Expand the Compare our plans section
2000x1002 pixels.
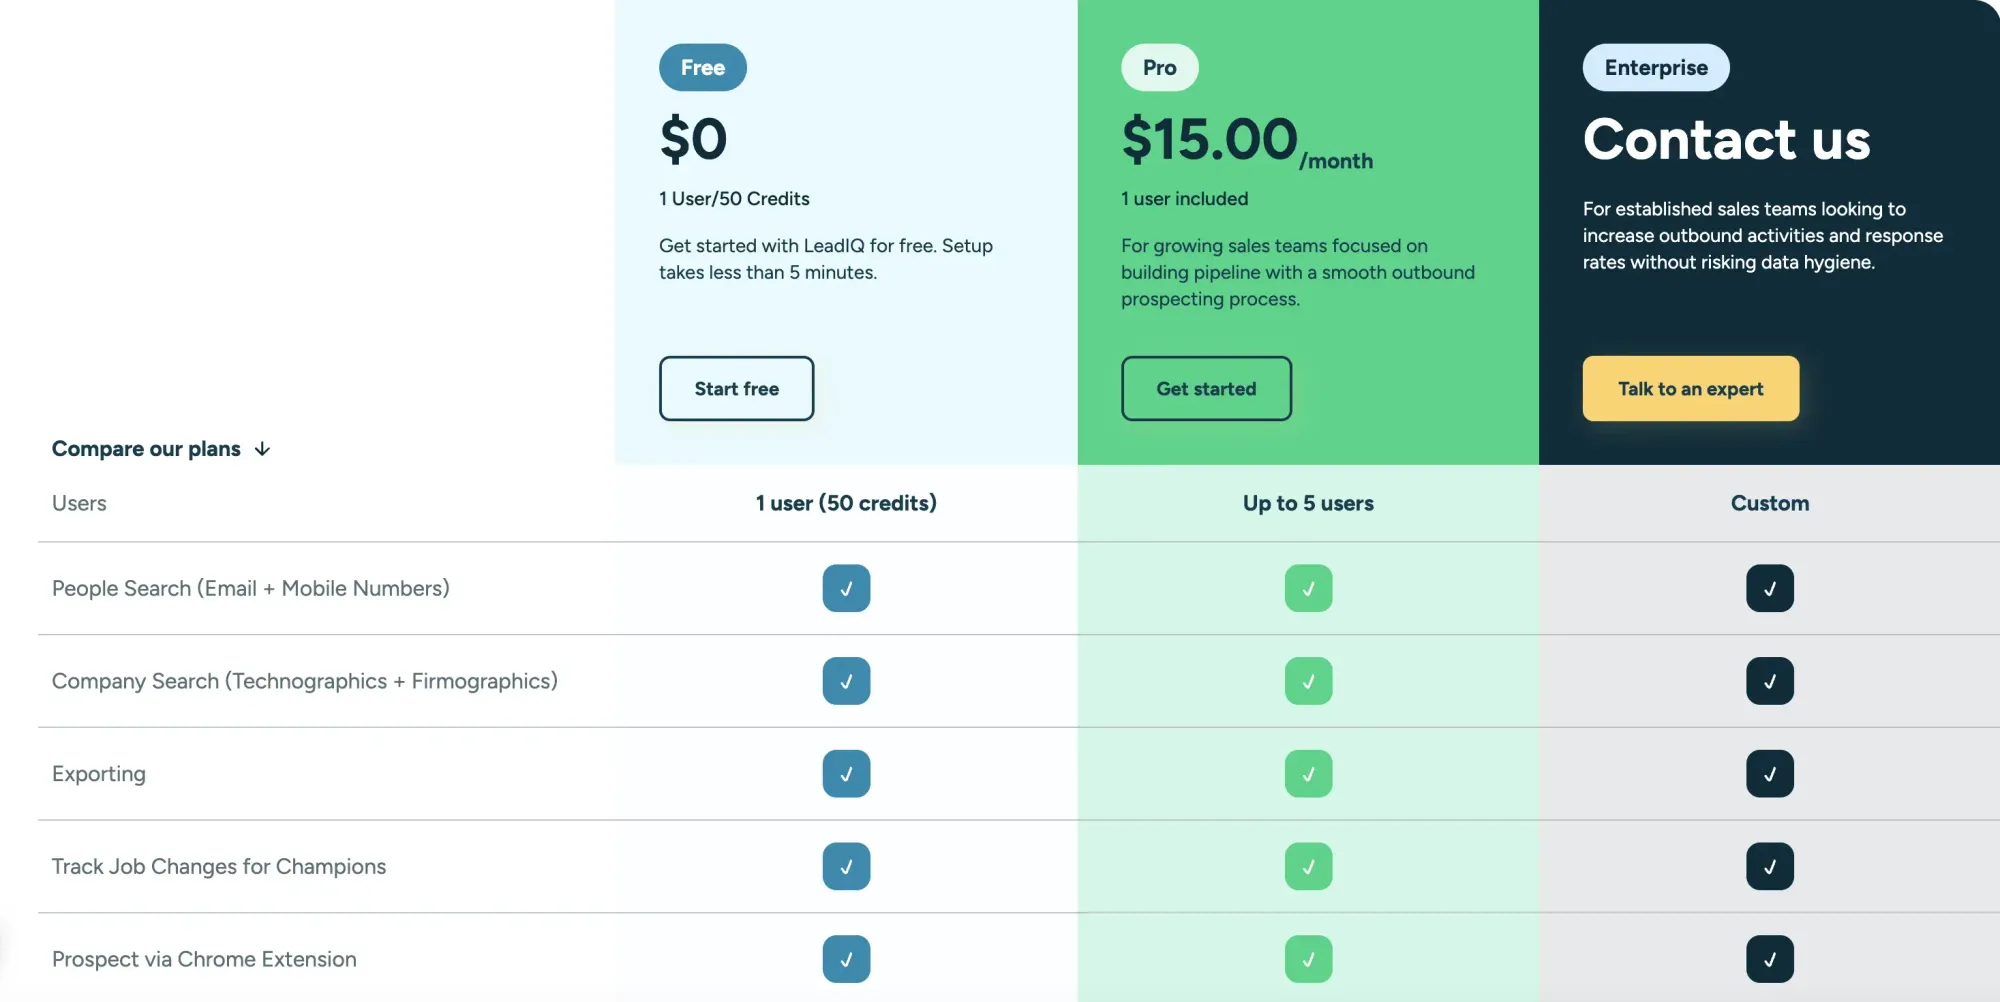[x=161, y=449]
